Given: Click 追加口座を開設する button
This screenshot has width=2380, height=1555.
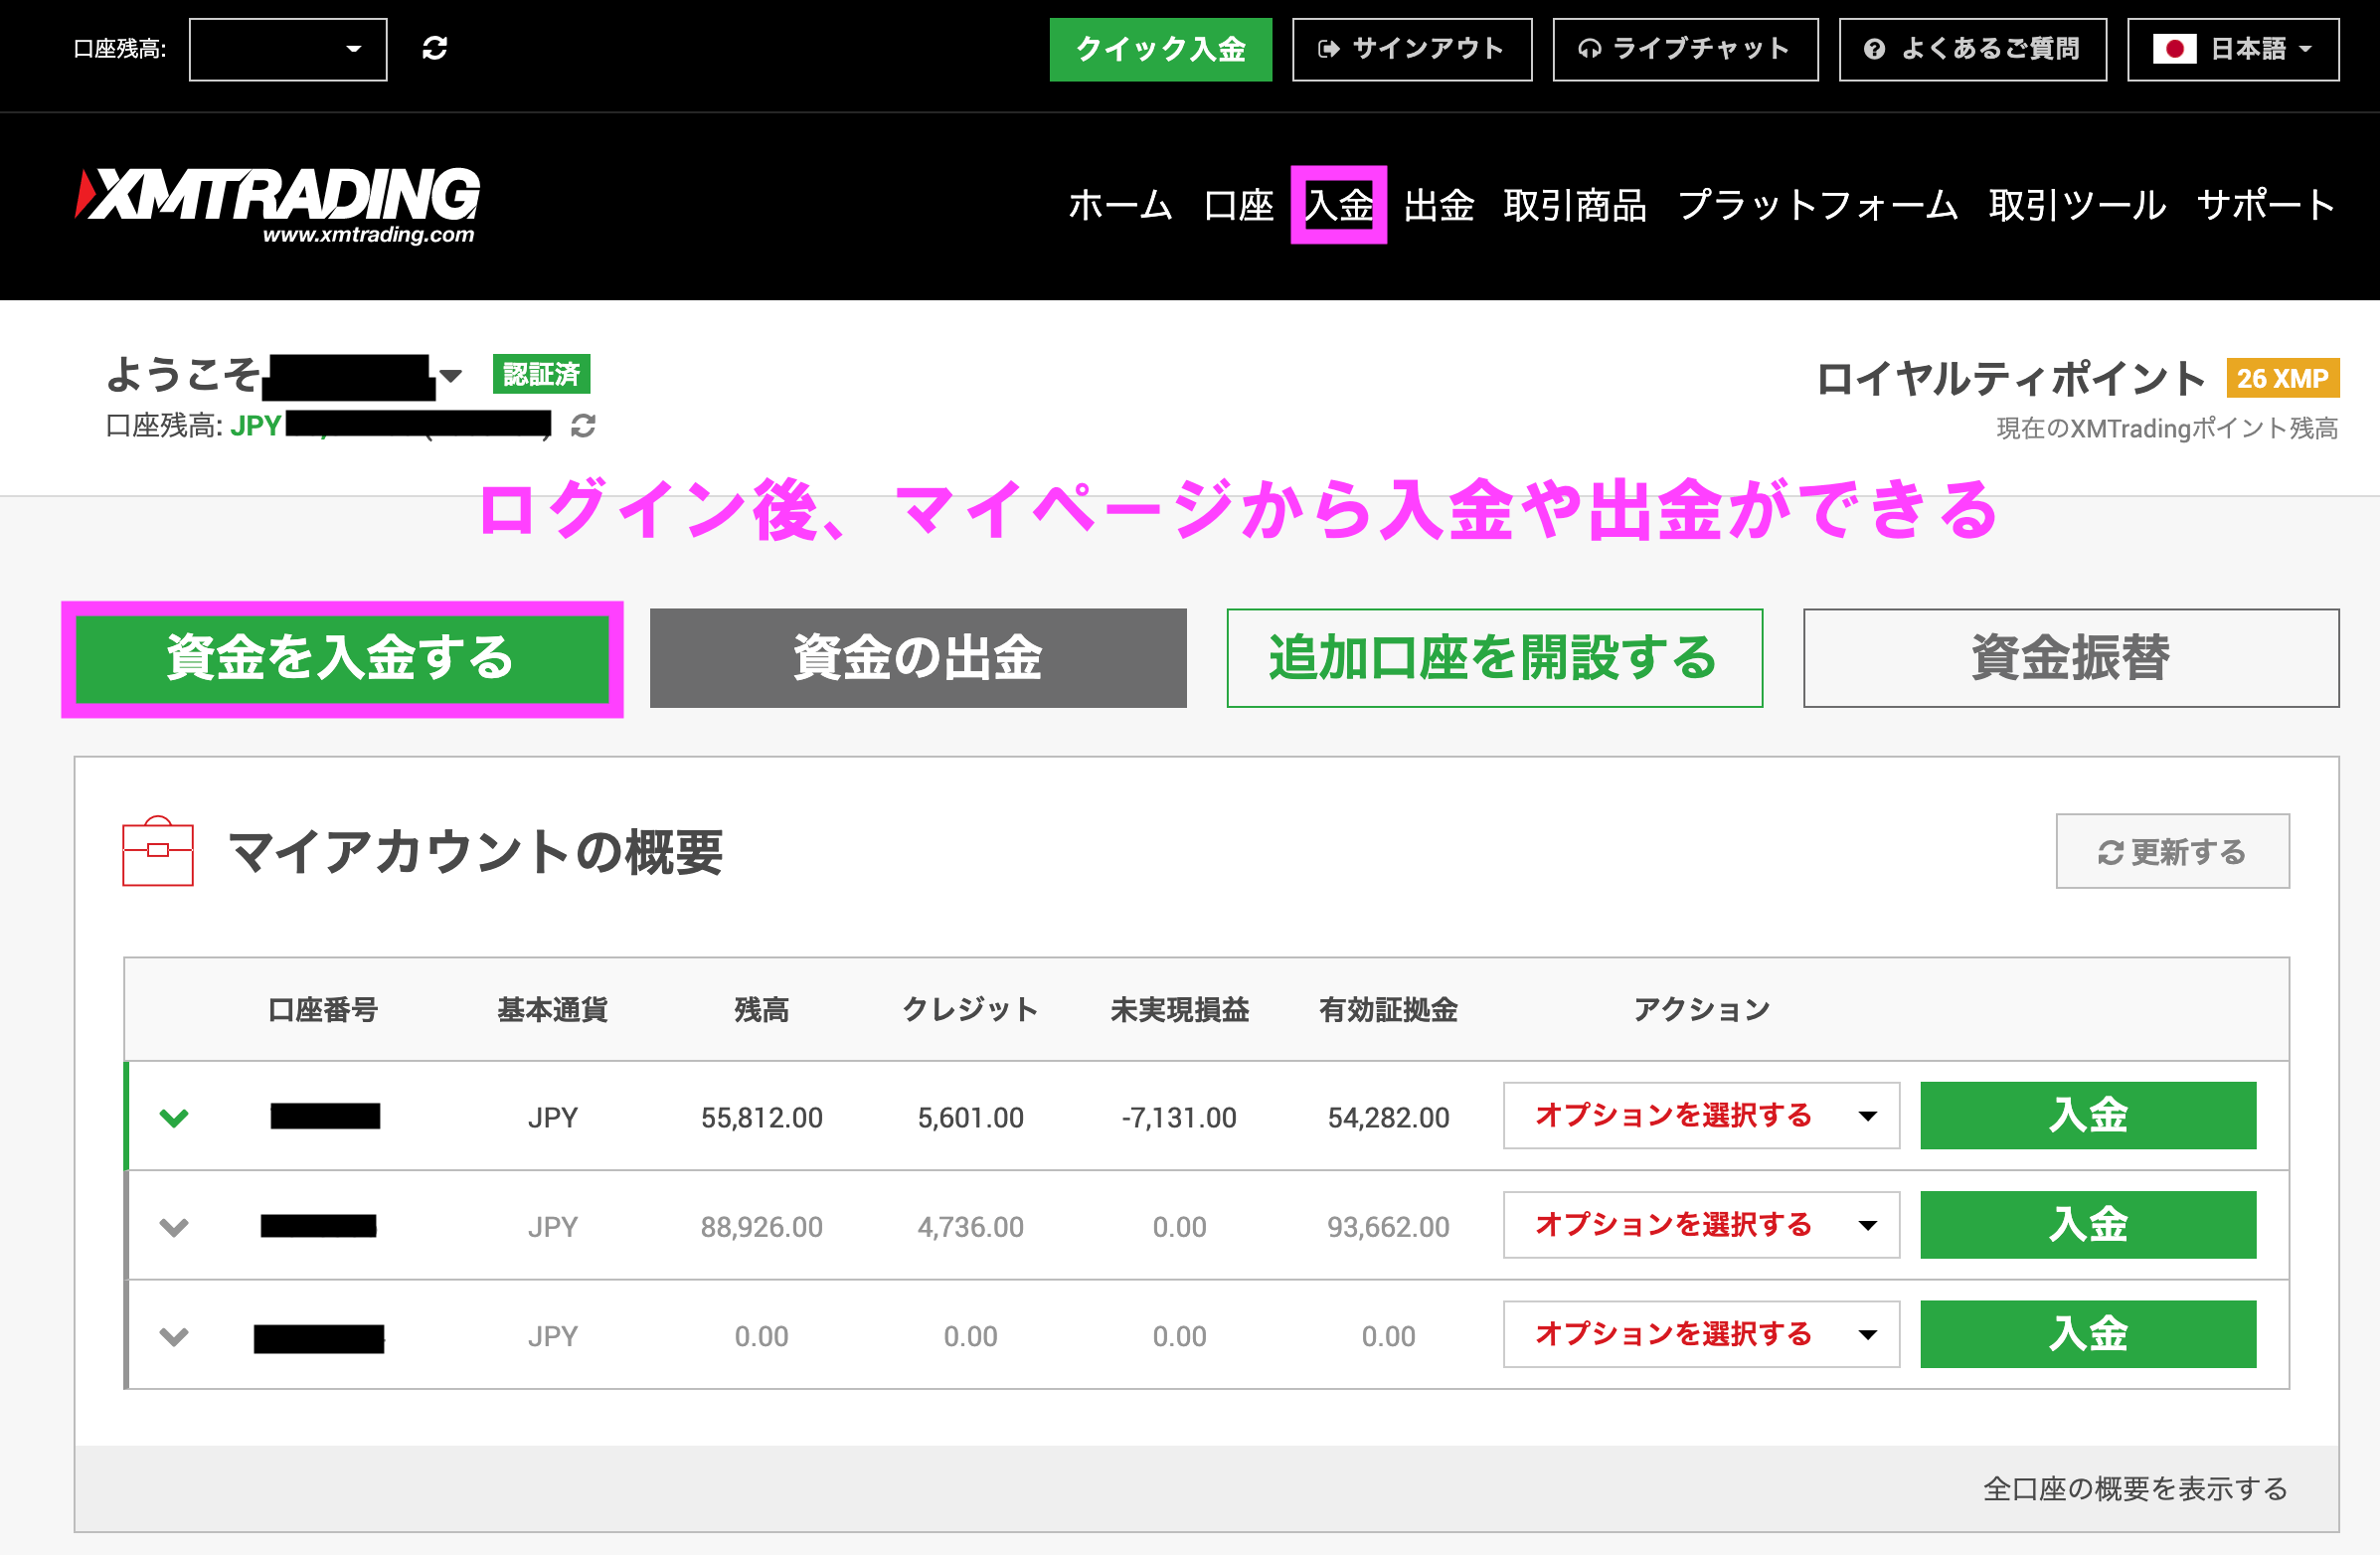Looking at the screenshot, I should pyautogui.click(x=1494, y=658).
